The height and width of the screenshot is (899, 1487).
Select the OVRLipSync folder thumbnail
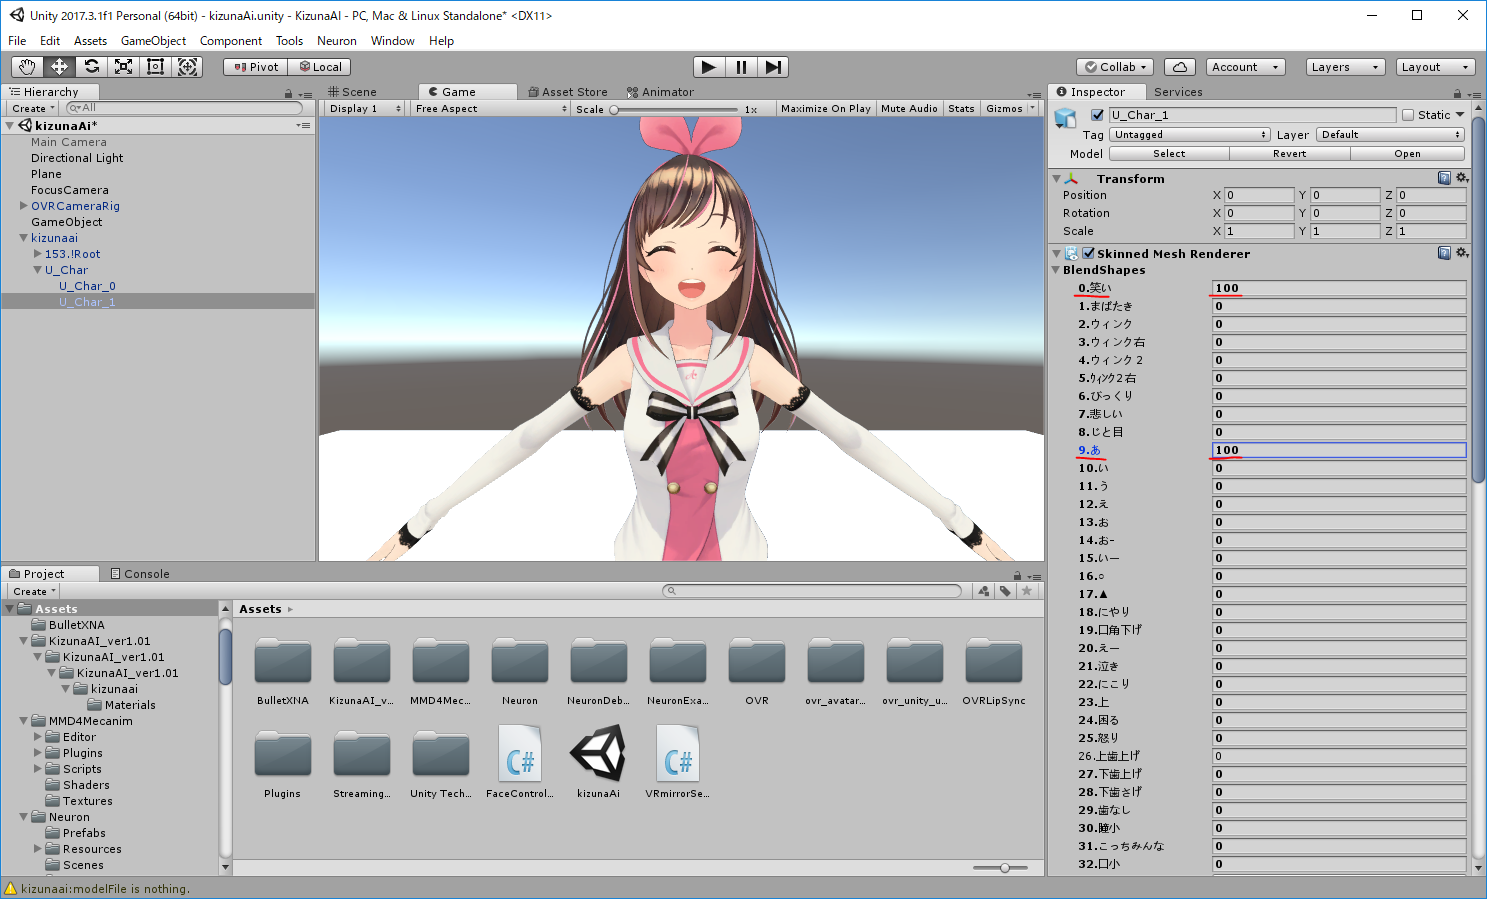[x=994, y=661]
